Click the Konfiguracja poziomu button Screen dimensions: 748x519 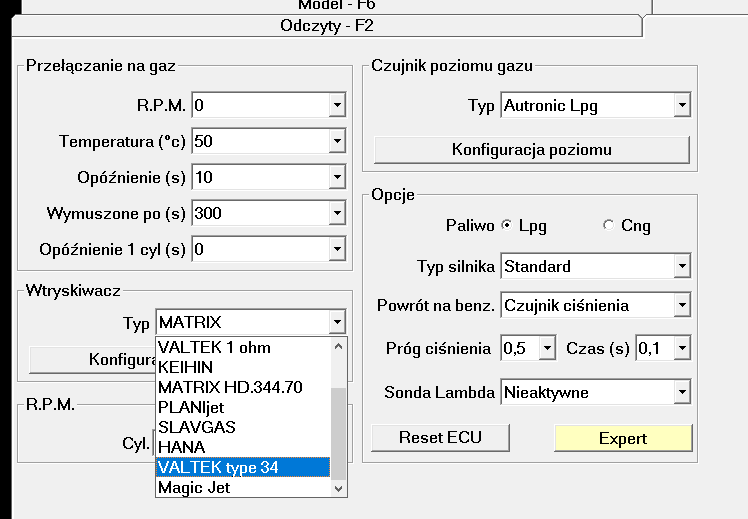[531, 150]
